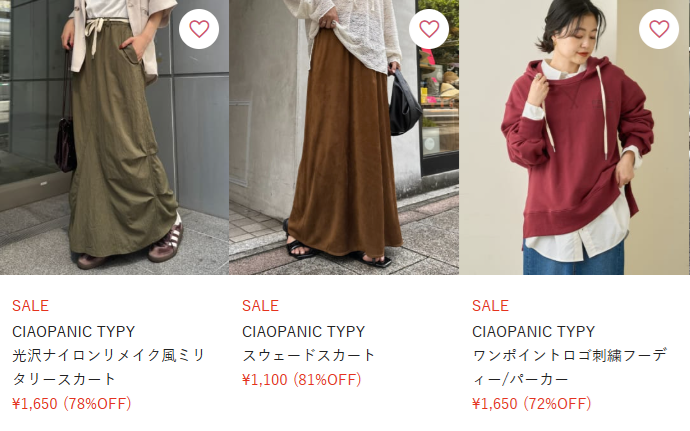This screenshot has width=690, height=431.
Task: Click the SALE label on suede skirt
Action: click(x=261, y=306)
